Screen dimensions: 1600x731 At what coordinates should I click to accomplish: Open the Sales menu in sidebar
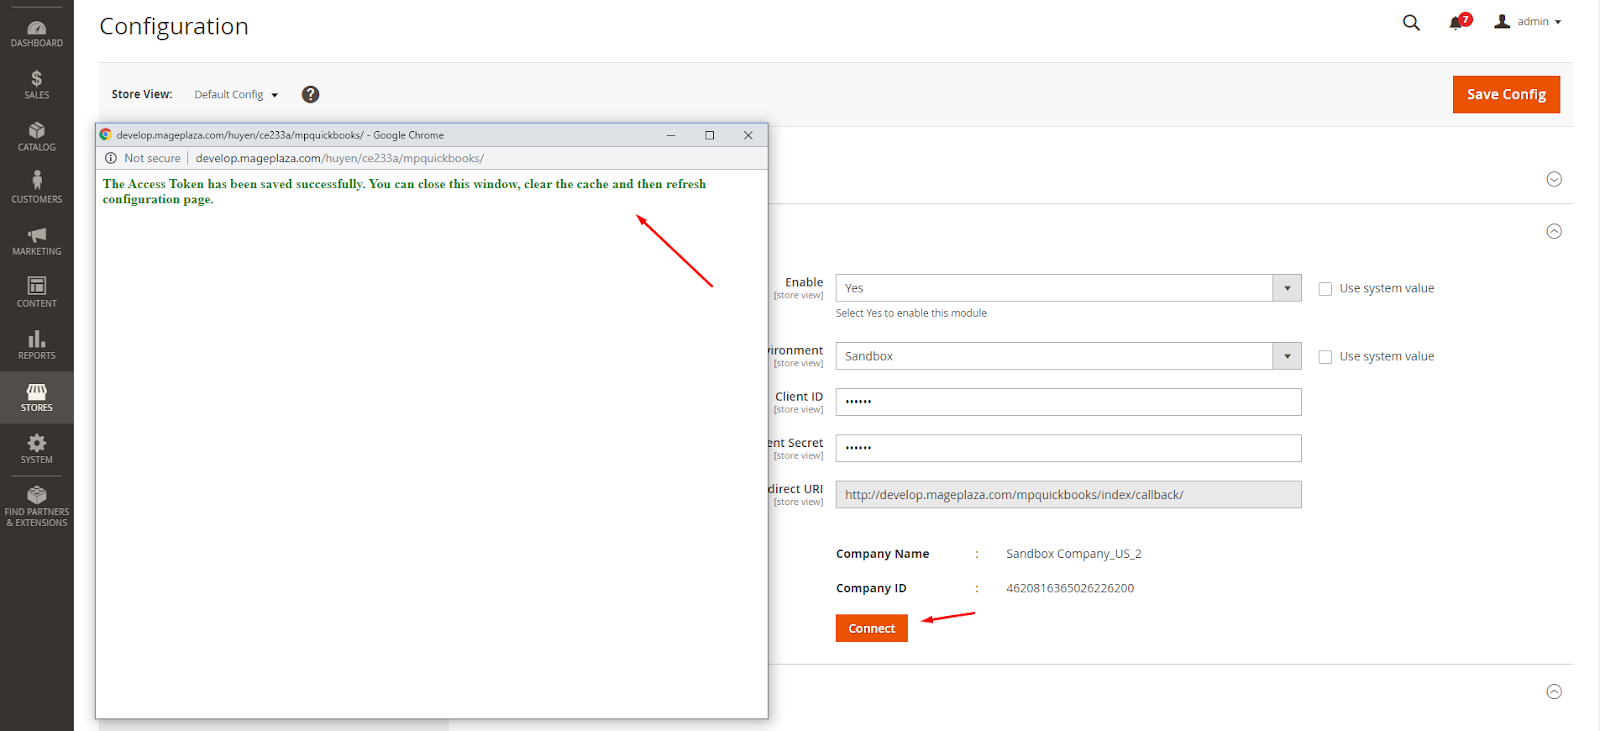36,85
